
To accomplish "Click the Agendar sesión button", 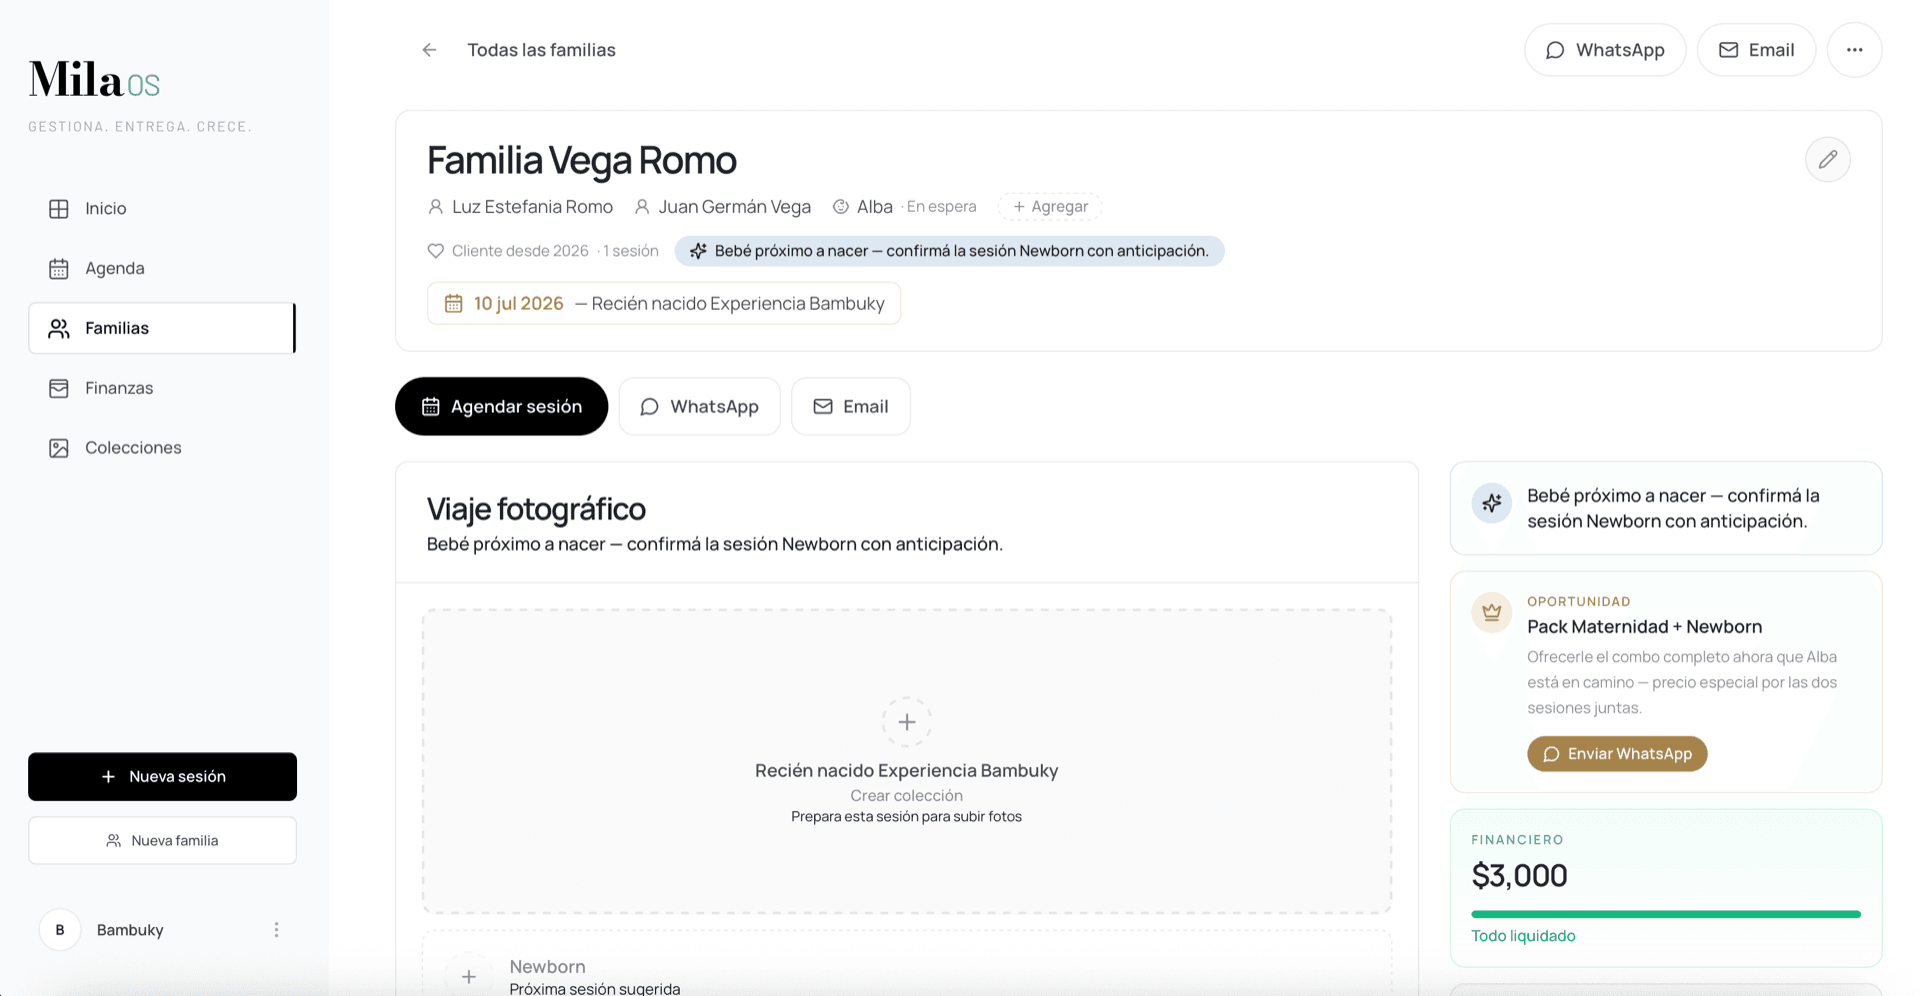I will (501, 406).
